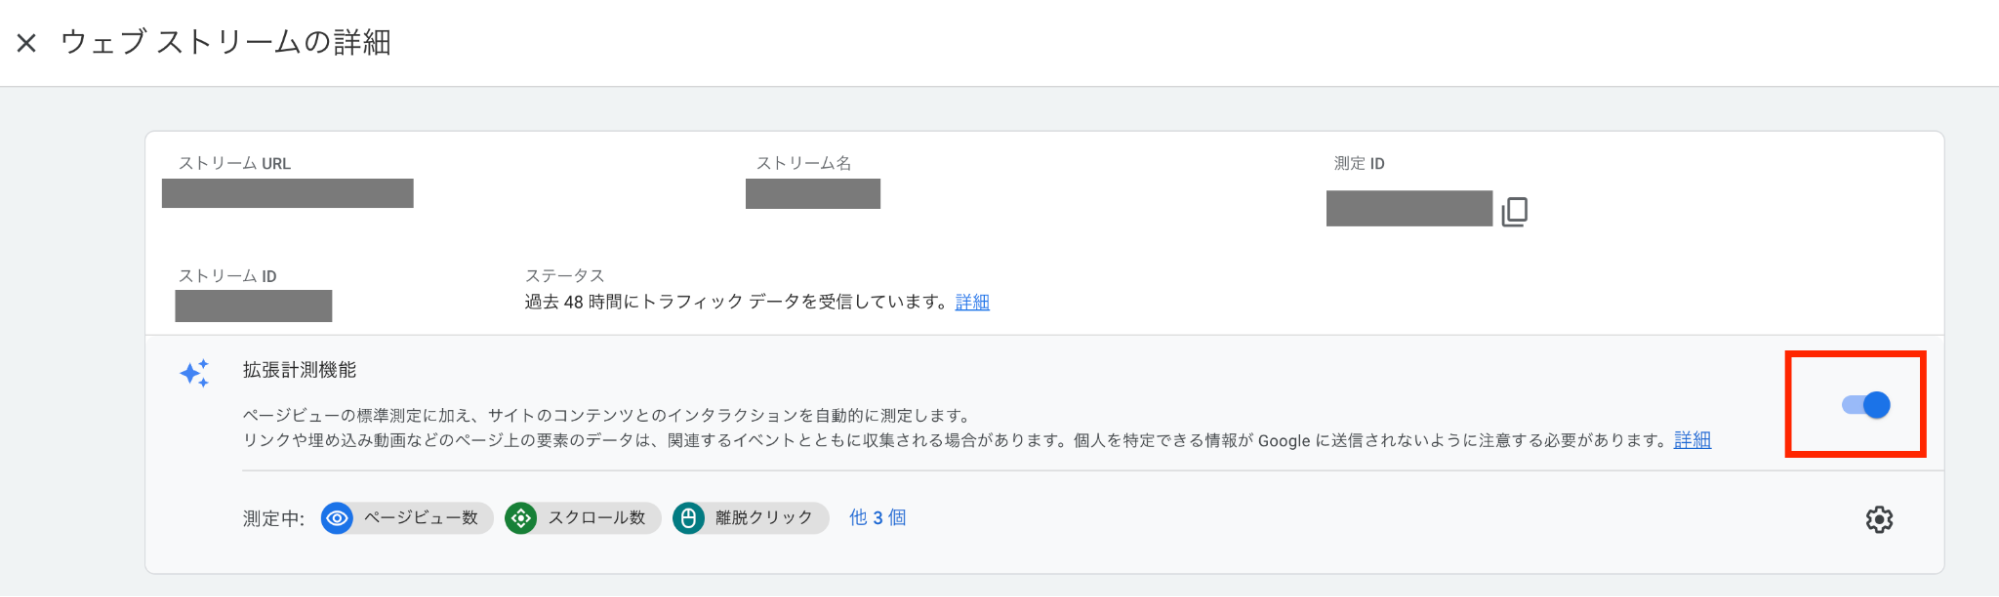Click the ステータス label
1999x597 pixels.
pos(564,276)
